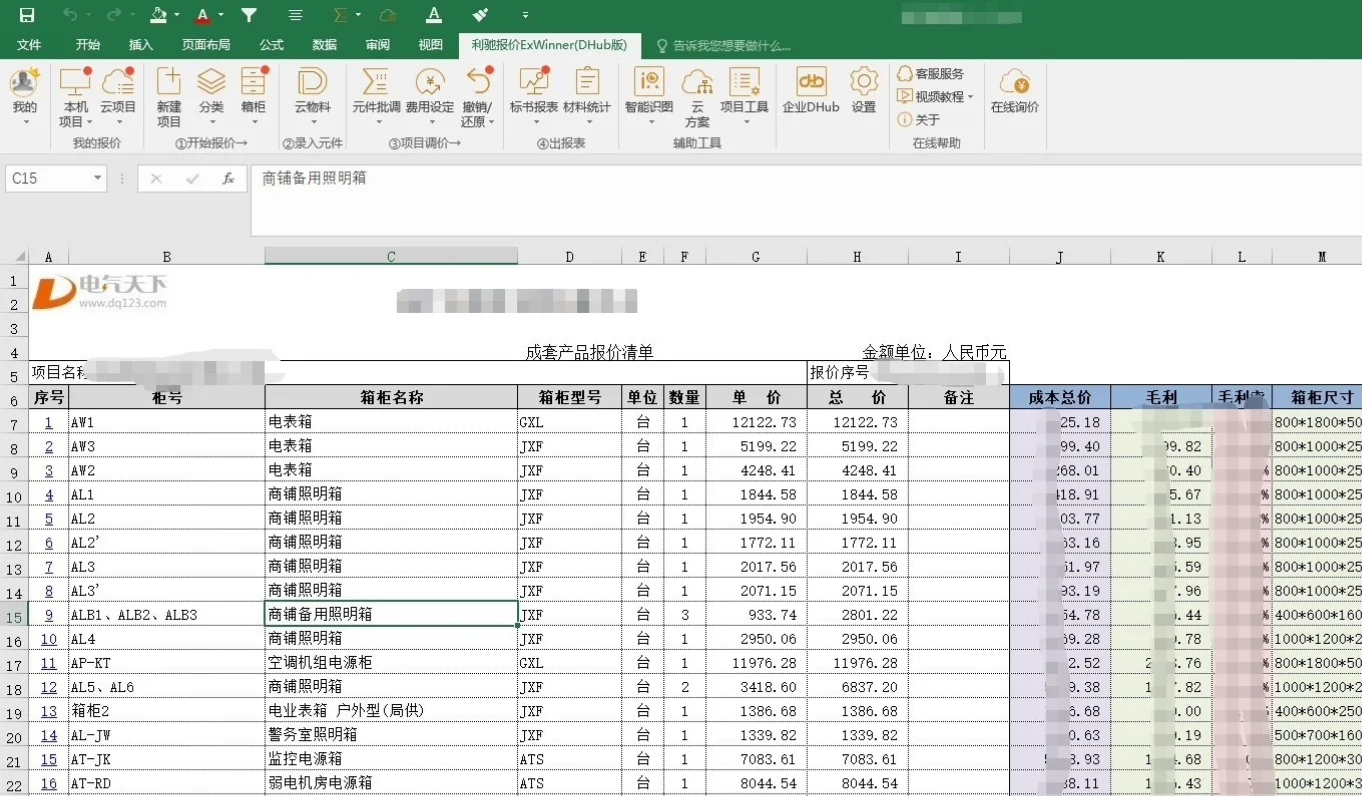
Task: Open the fill color dropdown arrow
Action: (177, 15)
